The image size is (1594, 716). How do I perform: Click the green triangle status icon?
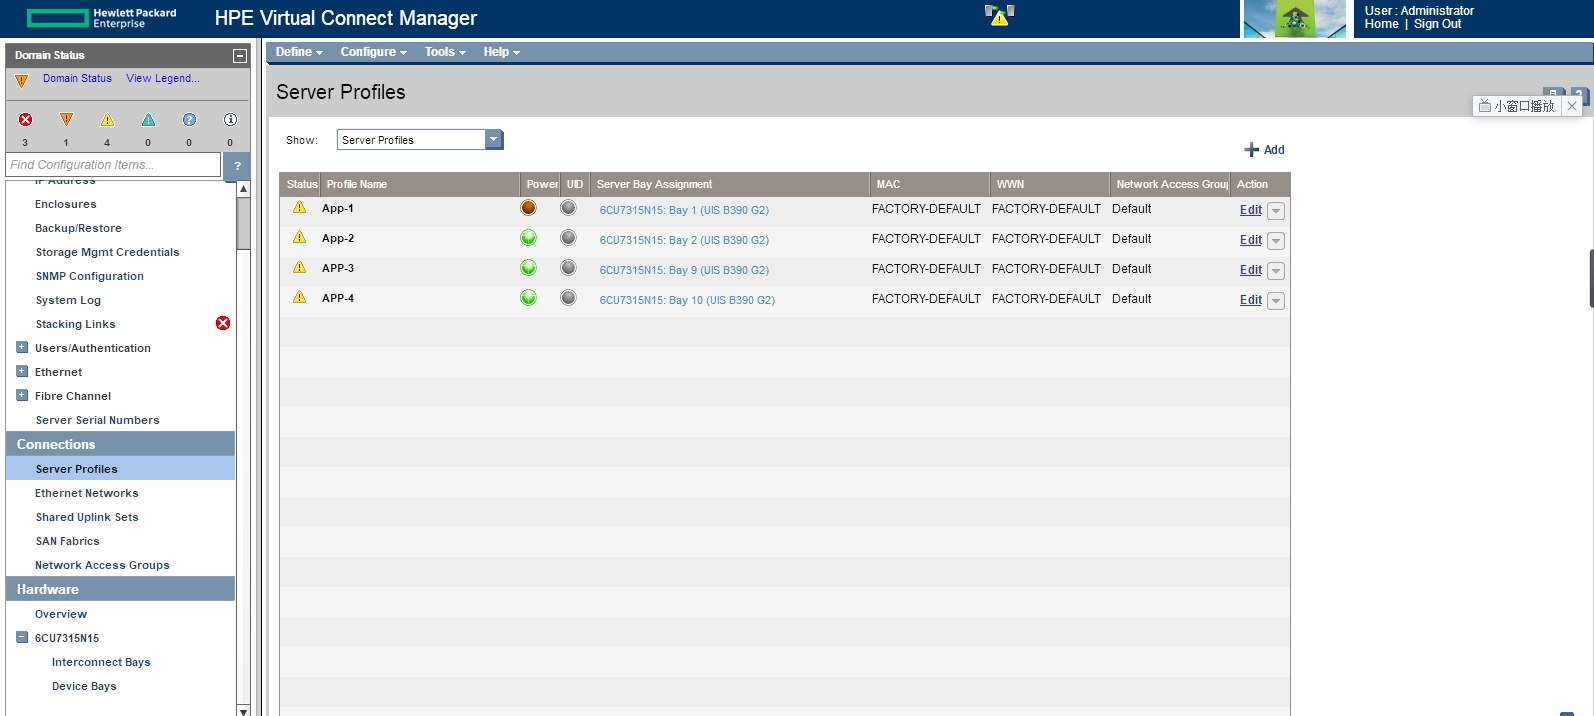pyautogui.click(x=148, y=119)
